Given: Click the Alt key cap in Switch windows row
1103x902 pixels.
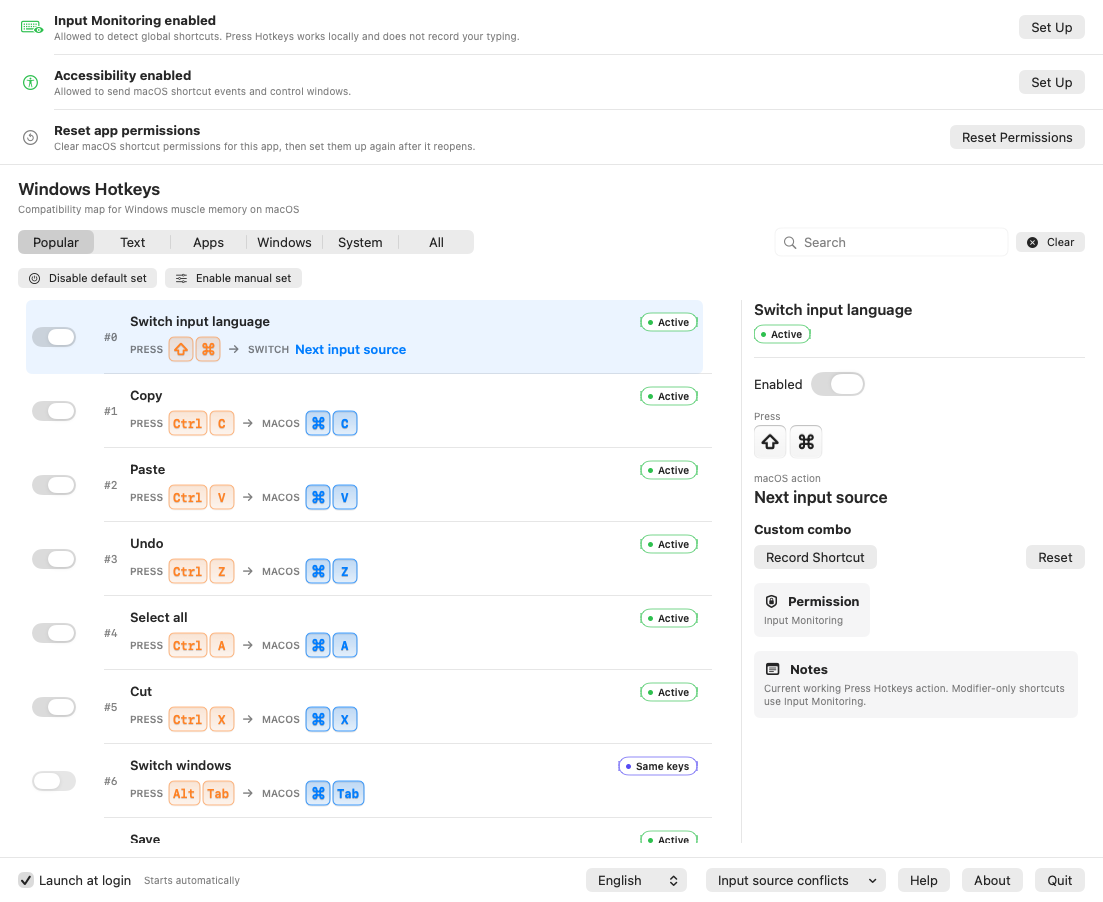Looking at the screenshot, I should click(x=184, y=794).
